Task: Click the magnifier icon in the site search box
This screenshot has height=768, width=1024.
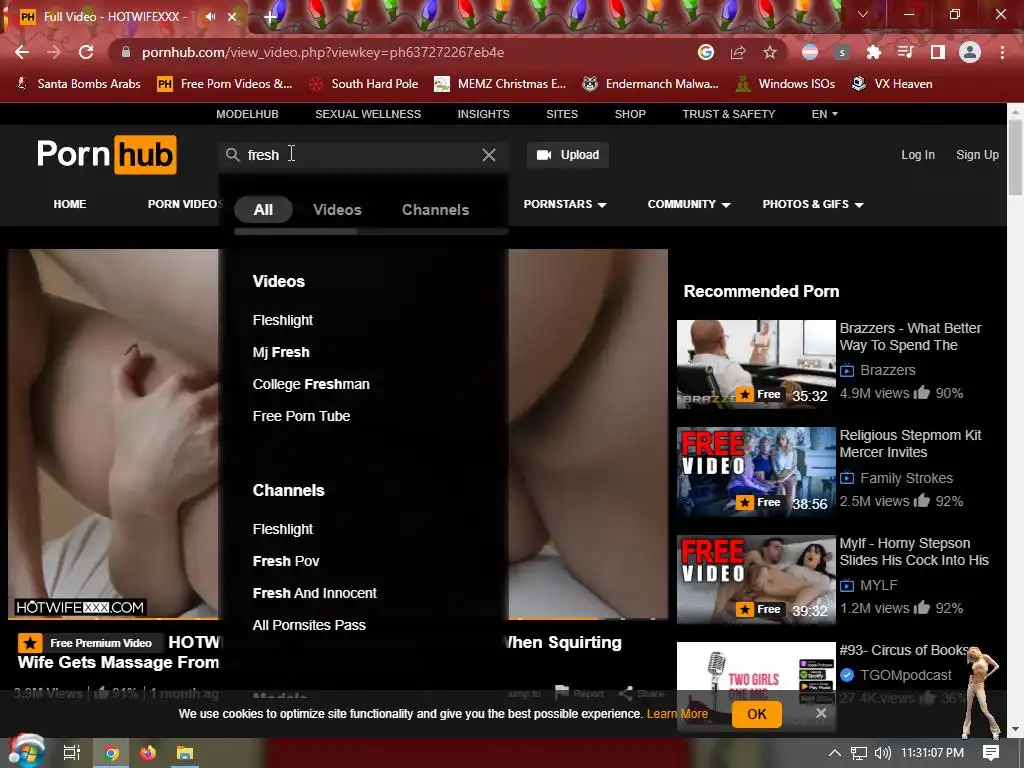Action: [232, 155]
